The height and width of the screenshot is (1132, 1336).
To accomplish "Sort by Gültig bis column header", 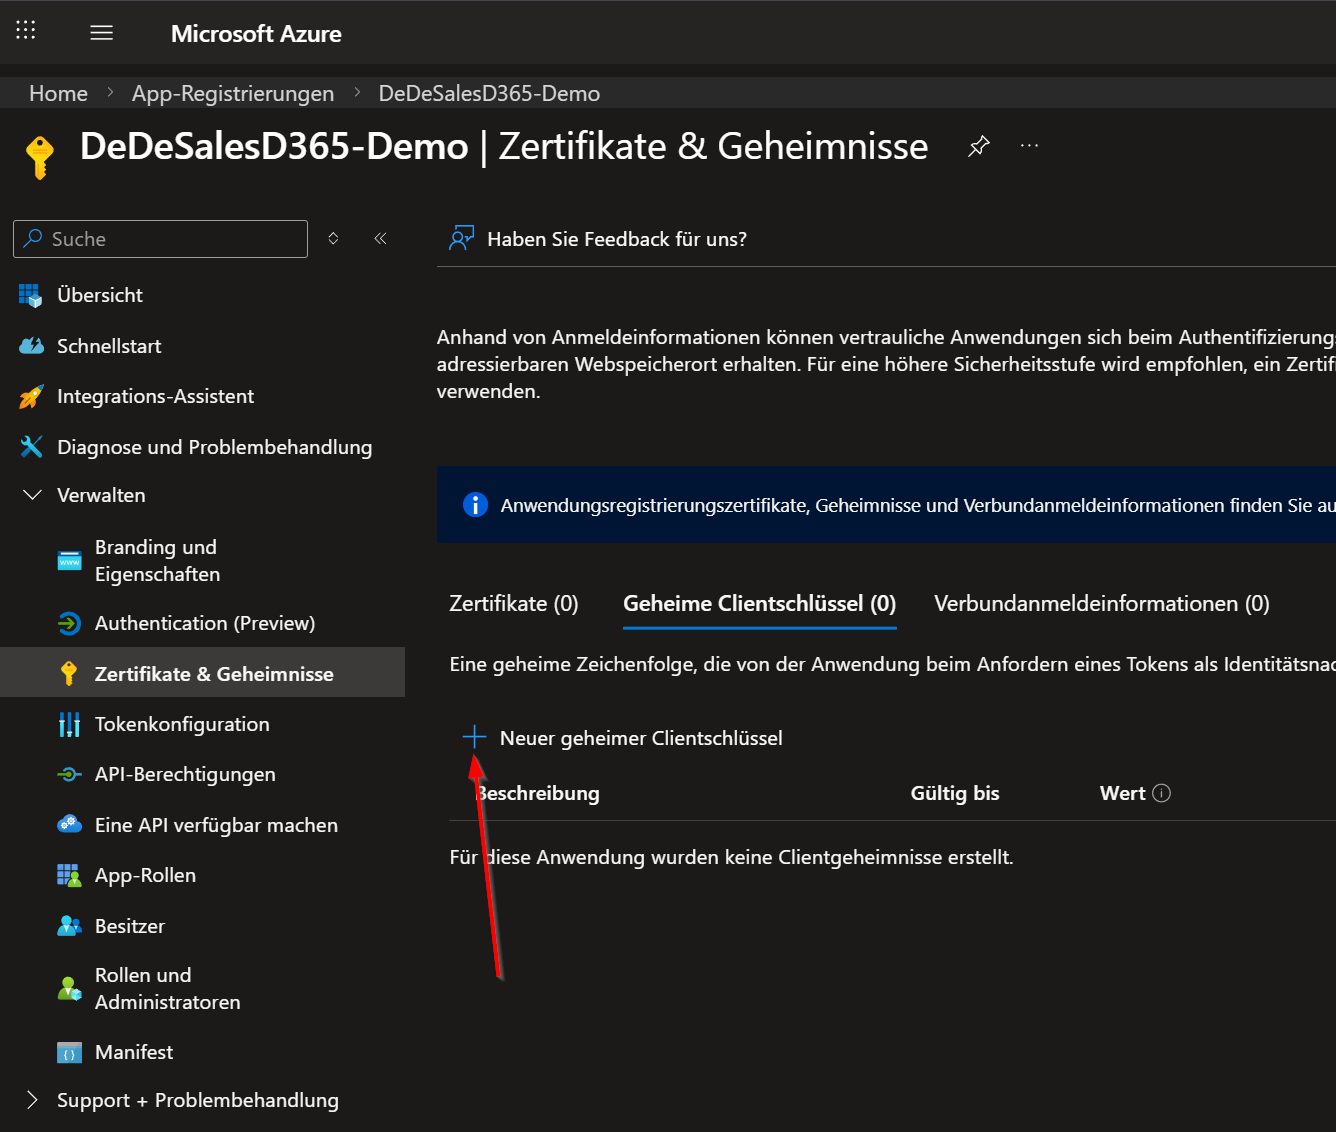I will [955, 793].
